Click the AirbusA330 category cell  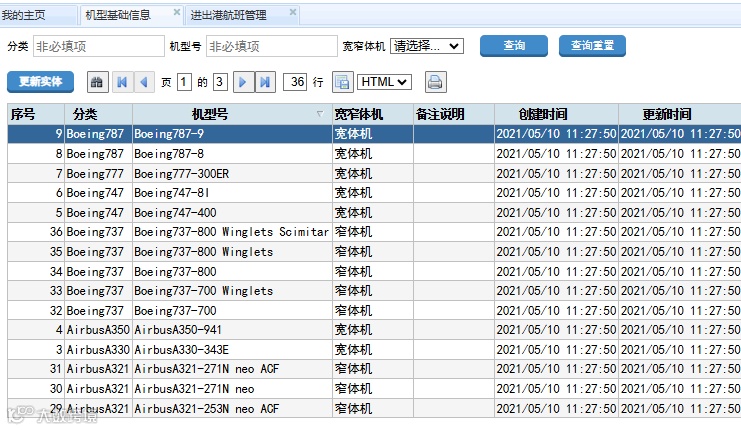coord(98,350)
